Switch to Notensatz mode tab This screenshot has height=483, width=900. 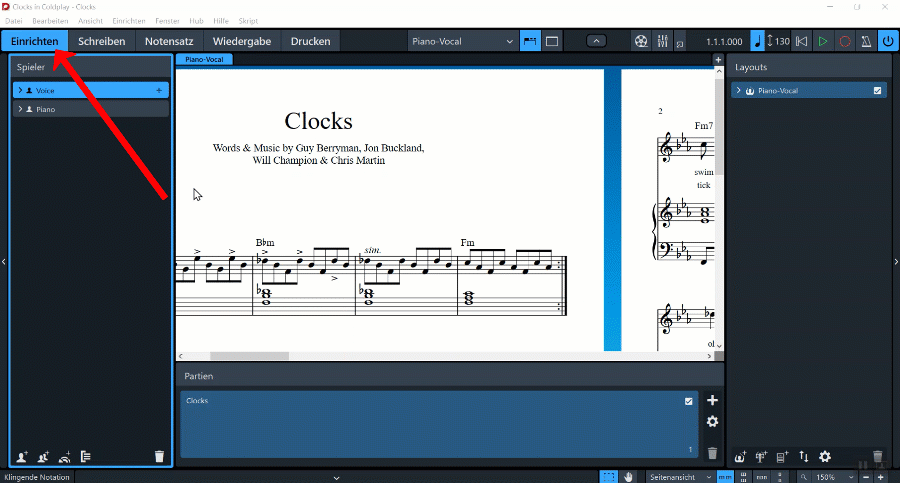coord(169,41)
